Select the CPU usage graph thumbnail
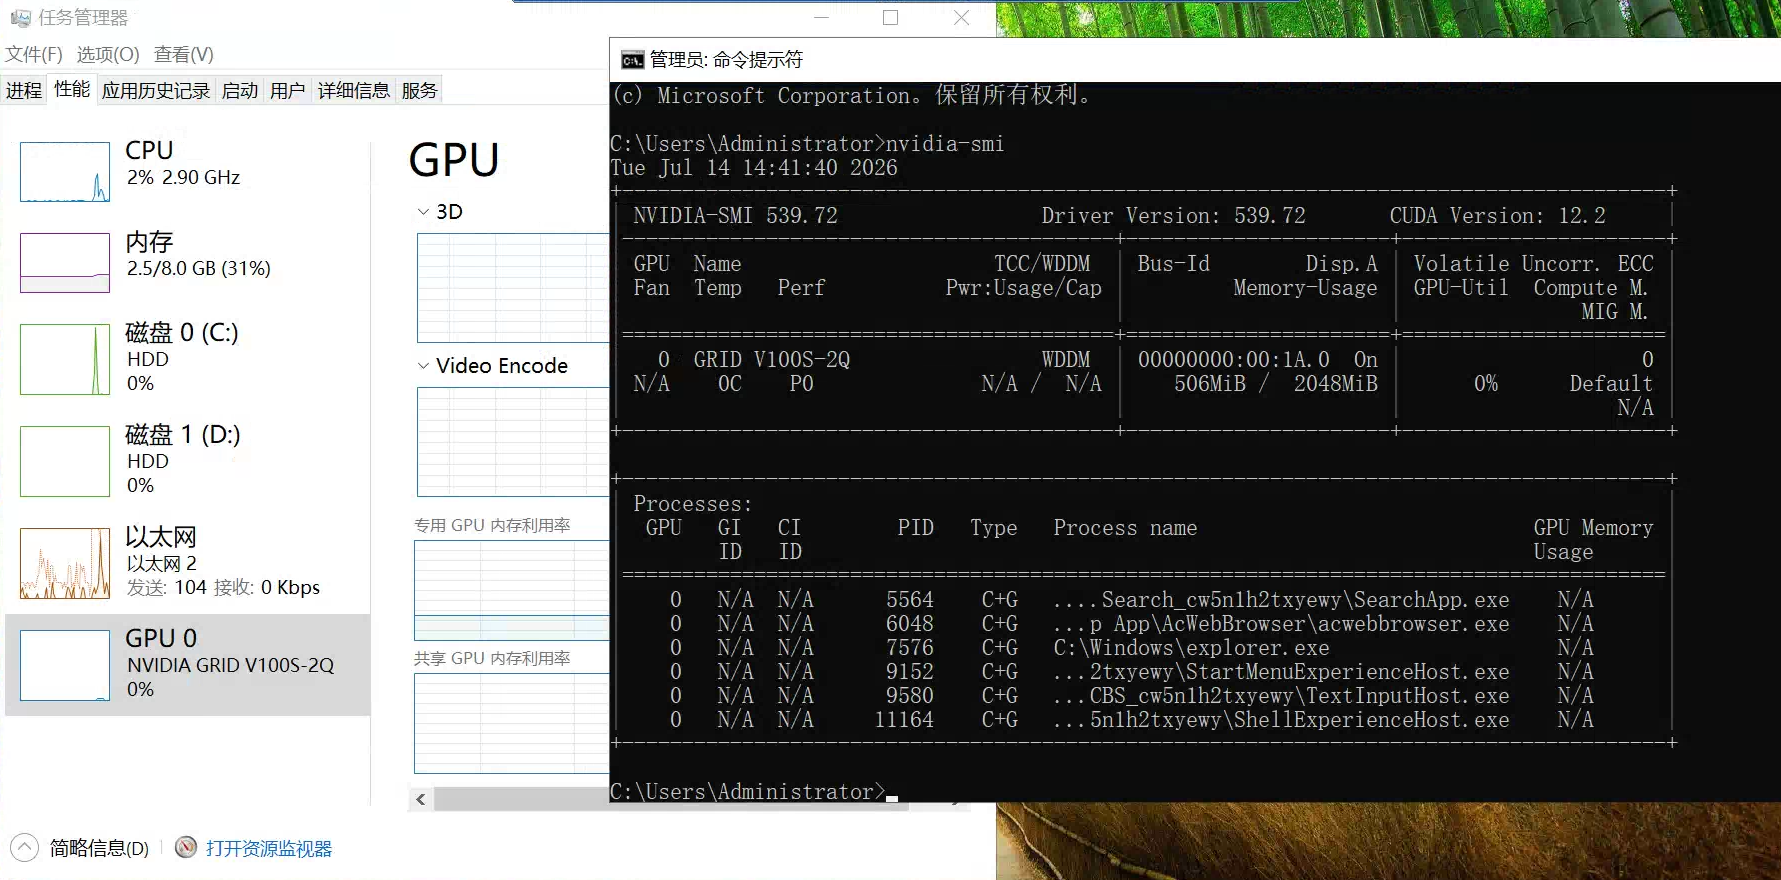This screenshot has height=880, width=1781. tap(65, 172)
